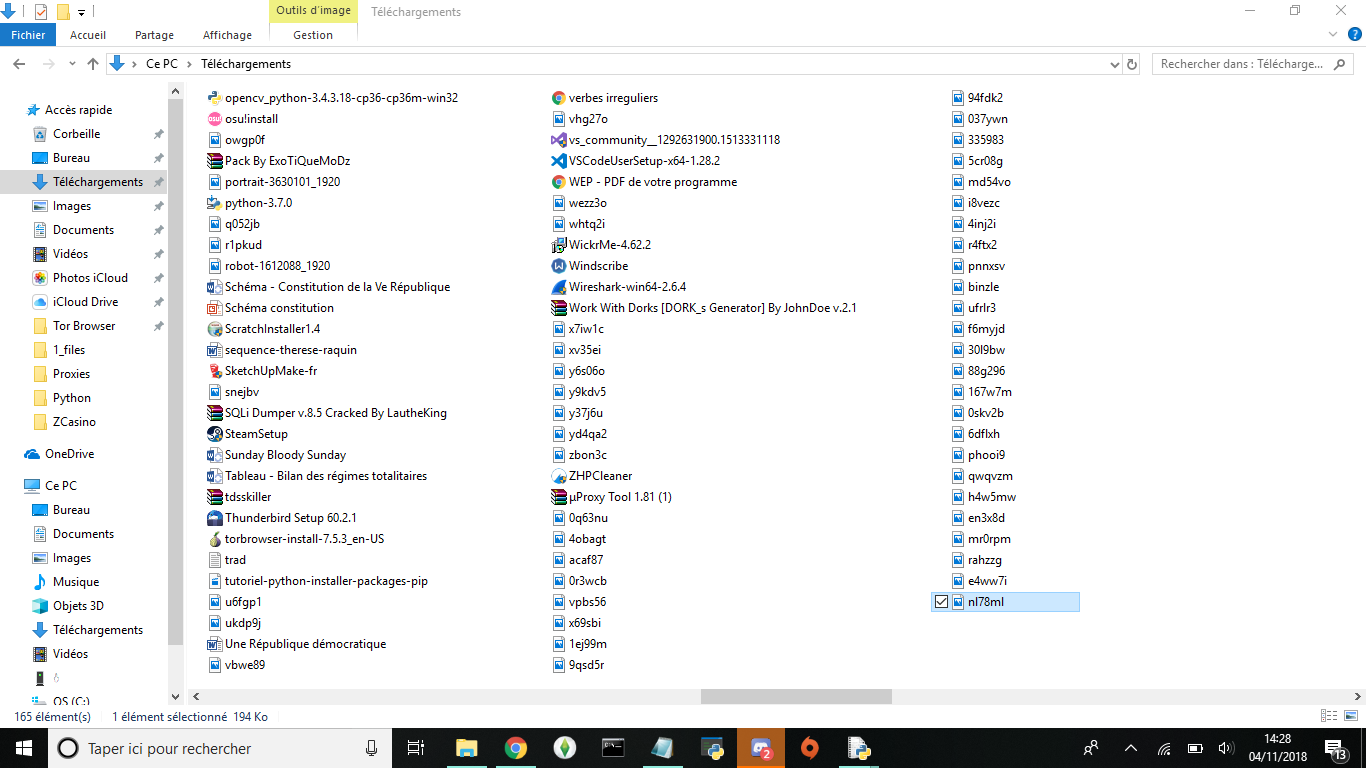Click the Windows taskbar search field
Image resolution: width=1366 pixels, height=768 pixels.
pyautogui.click(x=220, y=748)
